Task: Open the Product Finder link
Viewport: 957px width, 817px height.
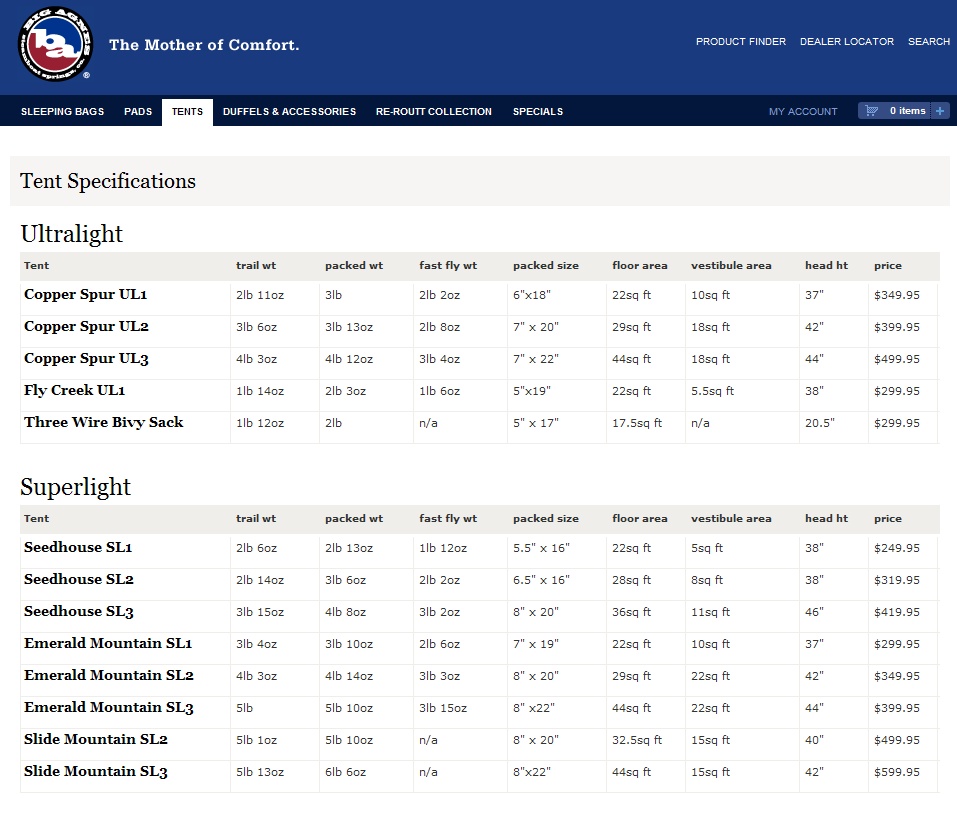Action: (741, 41)
